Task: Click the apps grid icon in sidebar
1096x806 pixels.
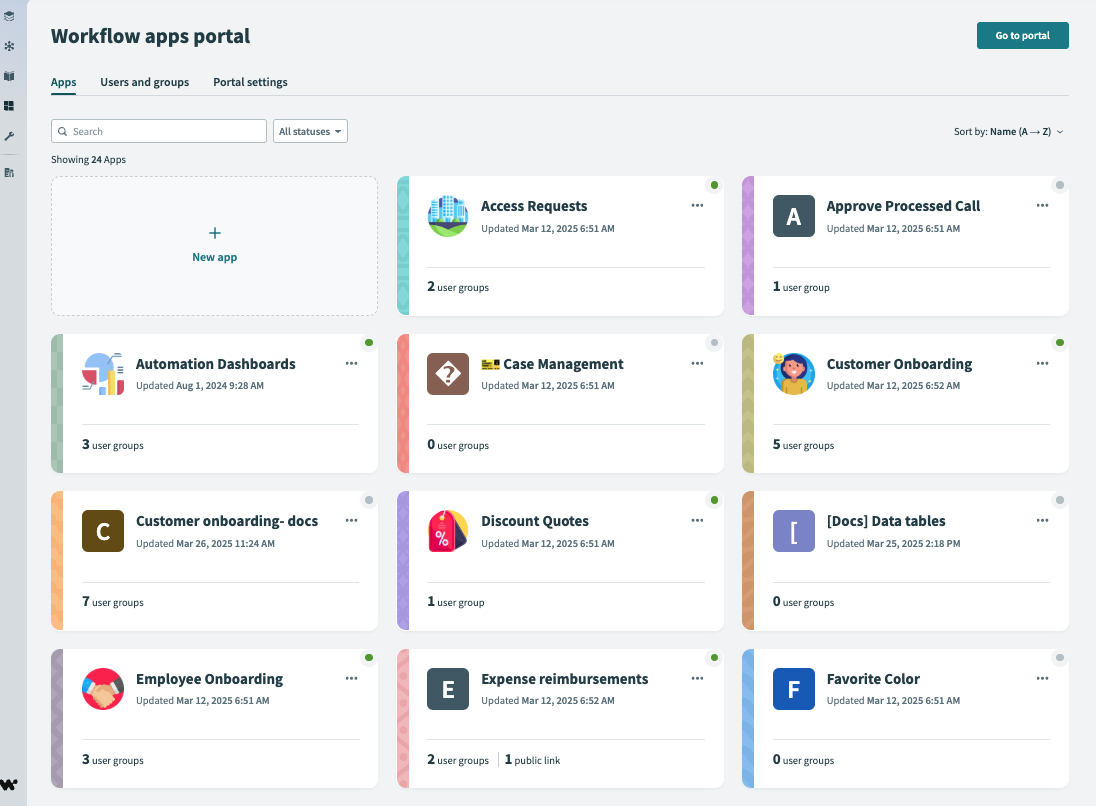Action: (10, 105)
